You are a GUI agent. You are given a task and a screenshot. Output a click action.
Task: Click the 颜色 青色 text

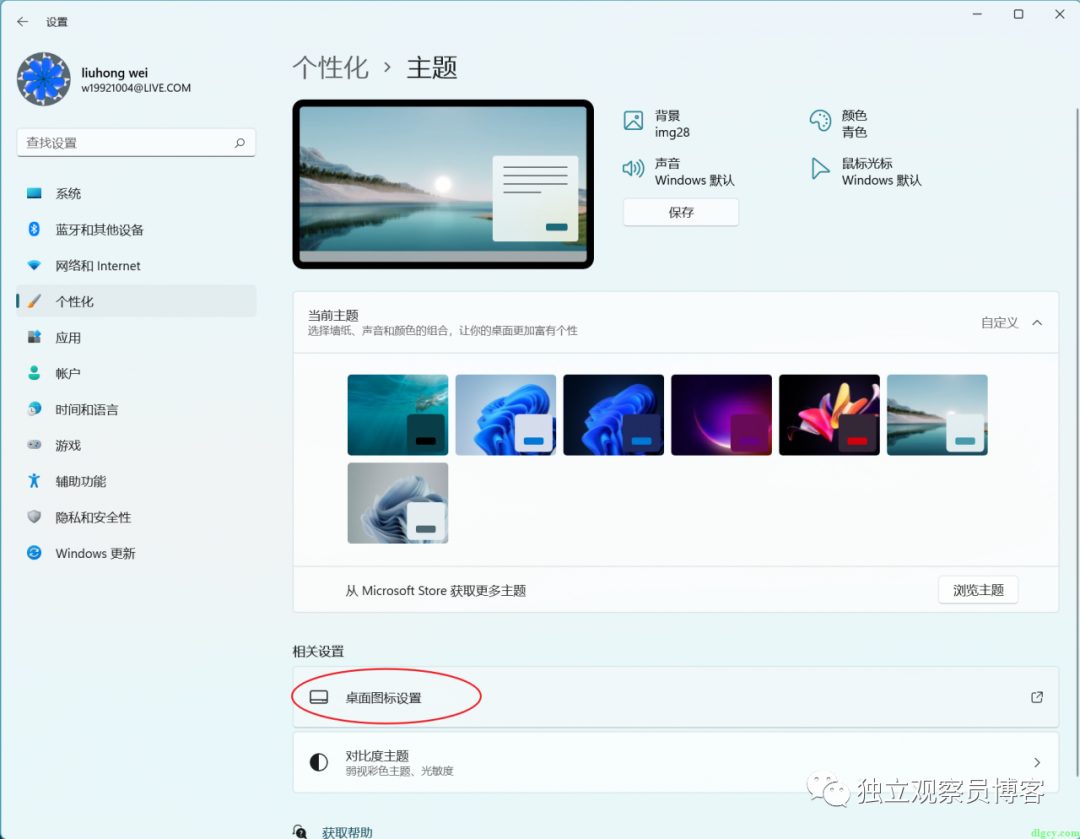tap(854, 124)
